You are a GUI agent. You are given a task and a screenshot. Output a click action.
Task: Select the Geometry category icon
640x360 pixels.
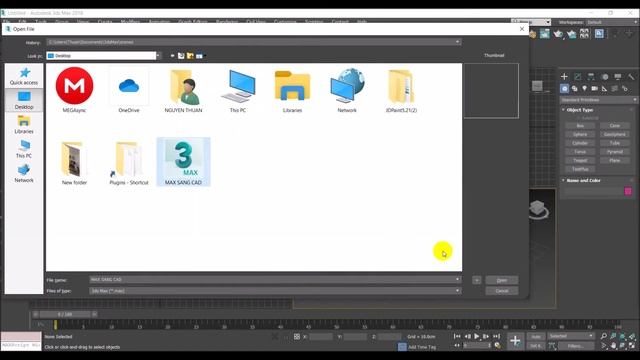pyautogui.click(x=564, y=88)
